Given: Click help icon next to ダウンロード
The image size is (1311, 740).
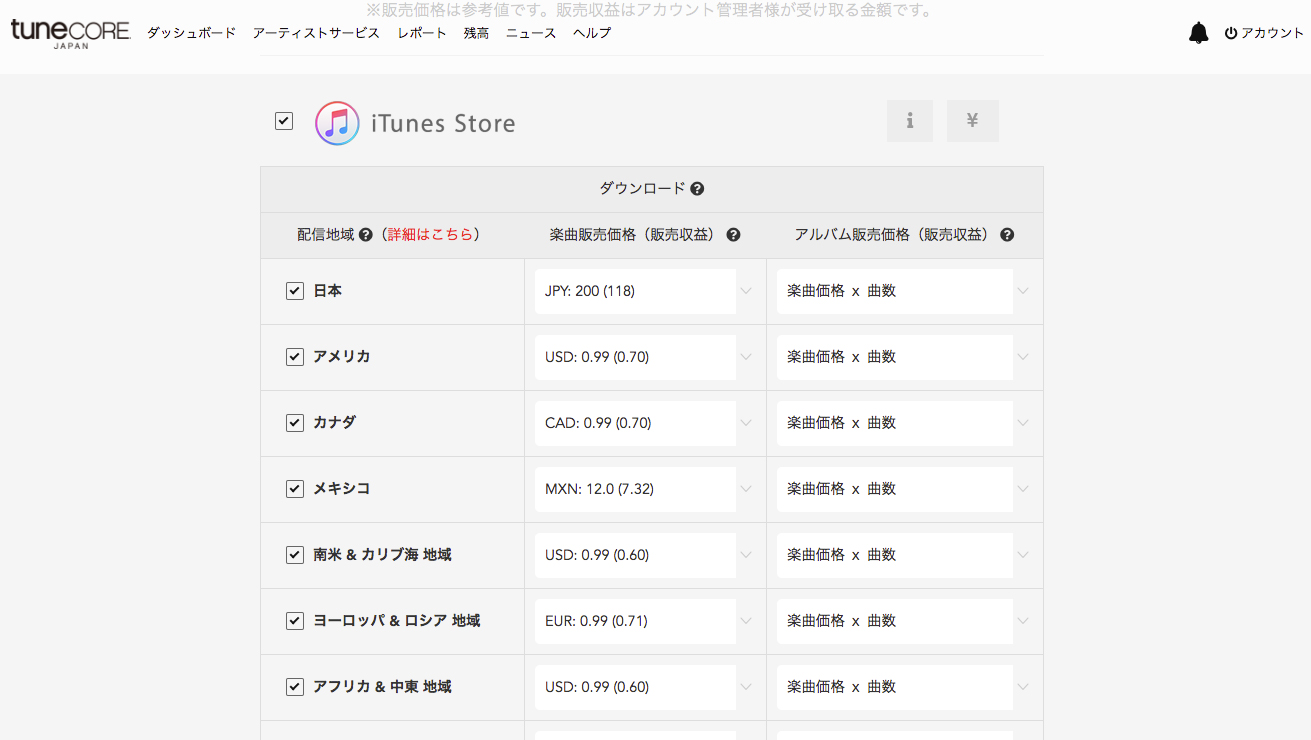Looking at the screenshot, I should [x=697, y=189].
